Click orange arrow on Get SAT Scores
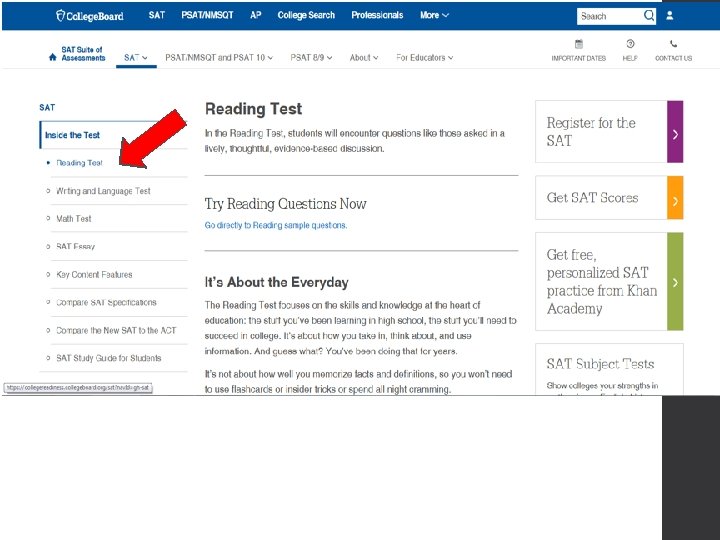720x540 pixels. click(675, 198)
